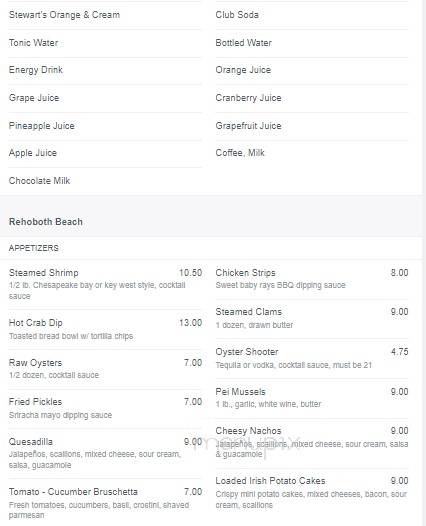Screen dimensions: 426x526
Task: Select the APPETIZERS category label
Action: (34, 248)
